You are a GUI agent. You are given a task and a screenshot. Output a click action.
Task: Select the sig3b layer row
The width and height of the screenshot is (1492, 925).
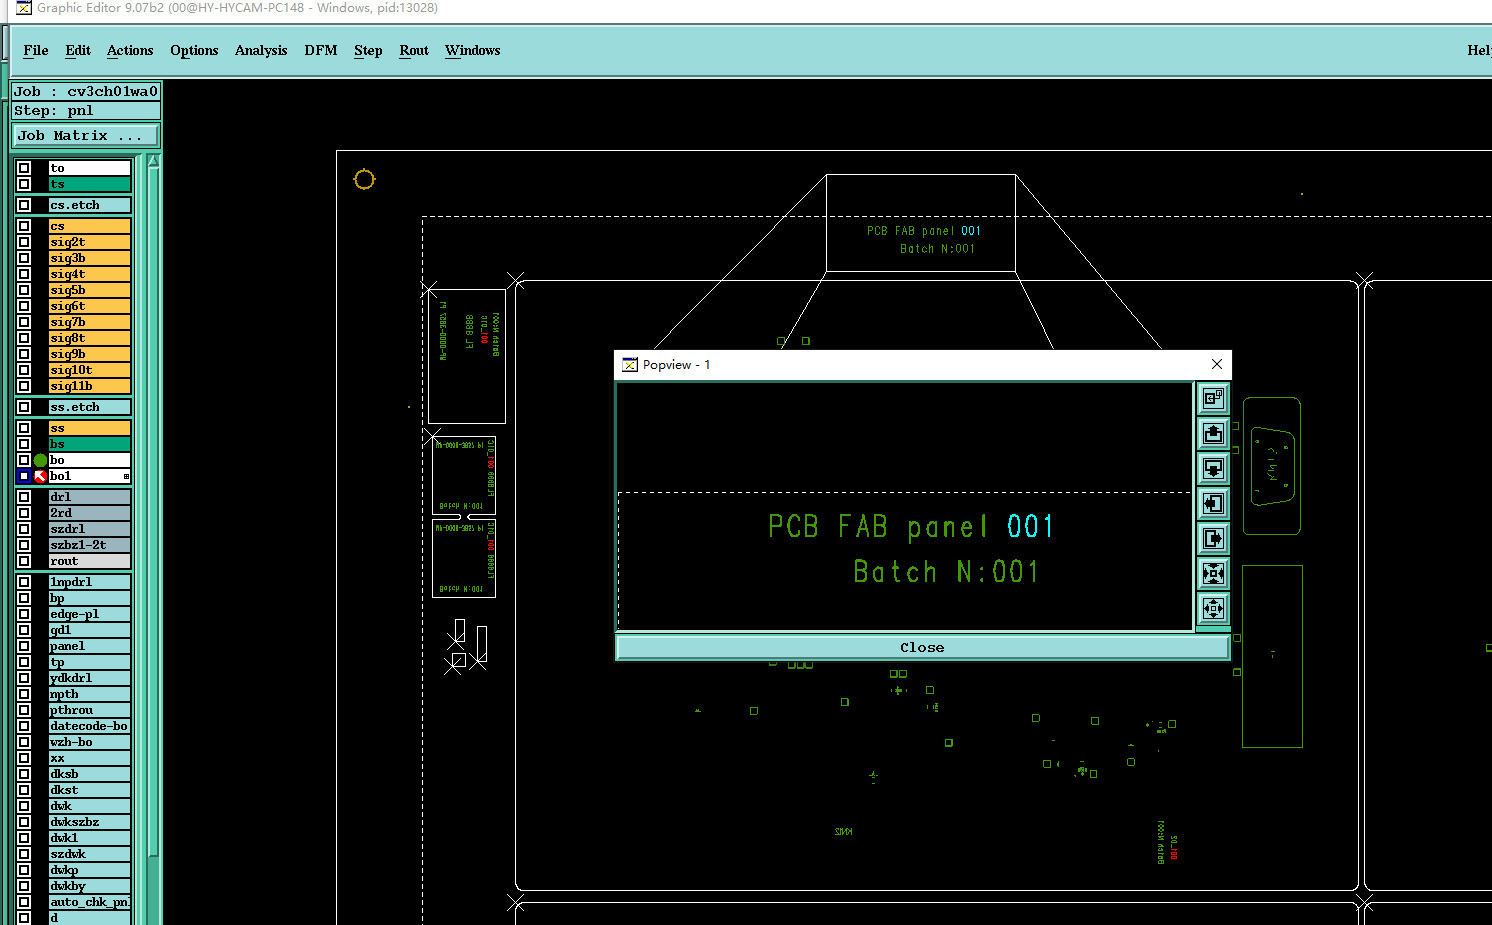(x=90, y=258)
